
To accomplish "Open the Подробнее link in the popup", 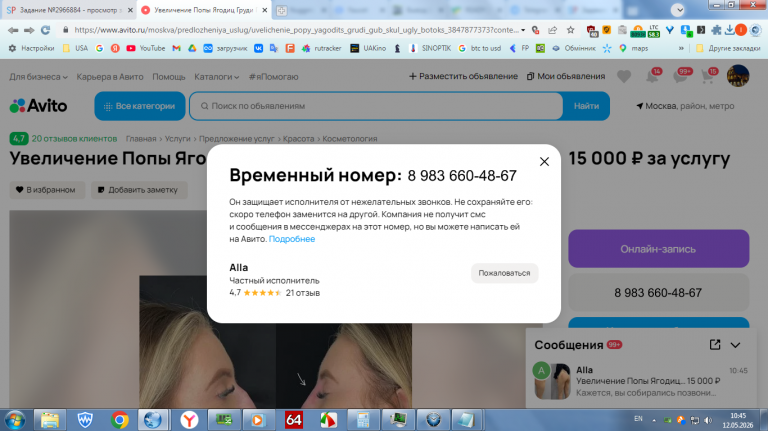I will [292, 239].
